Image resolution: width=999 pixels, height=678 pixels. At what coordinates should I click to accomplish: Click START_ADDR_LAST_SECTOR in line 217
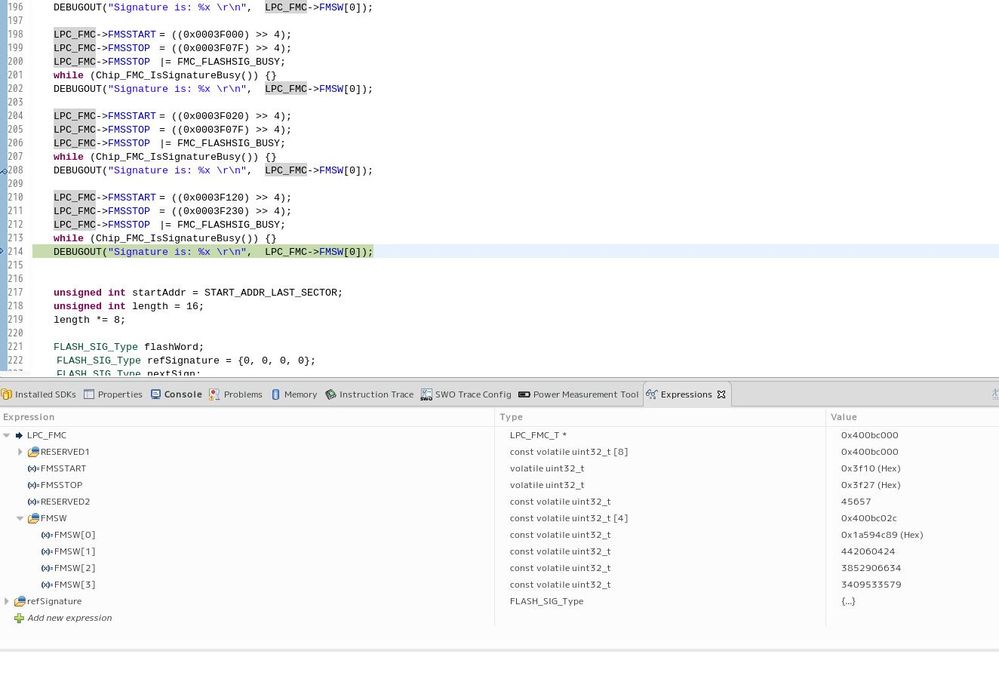point(270,292)
